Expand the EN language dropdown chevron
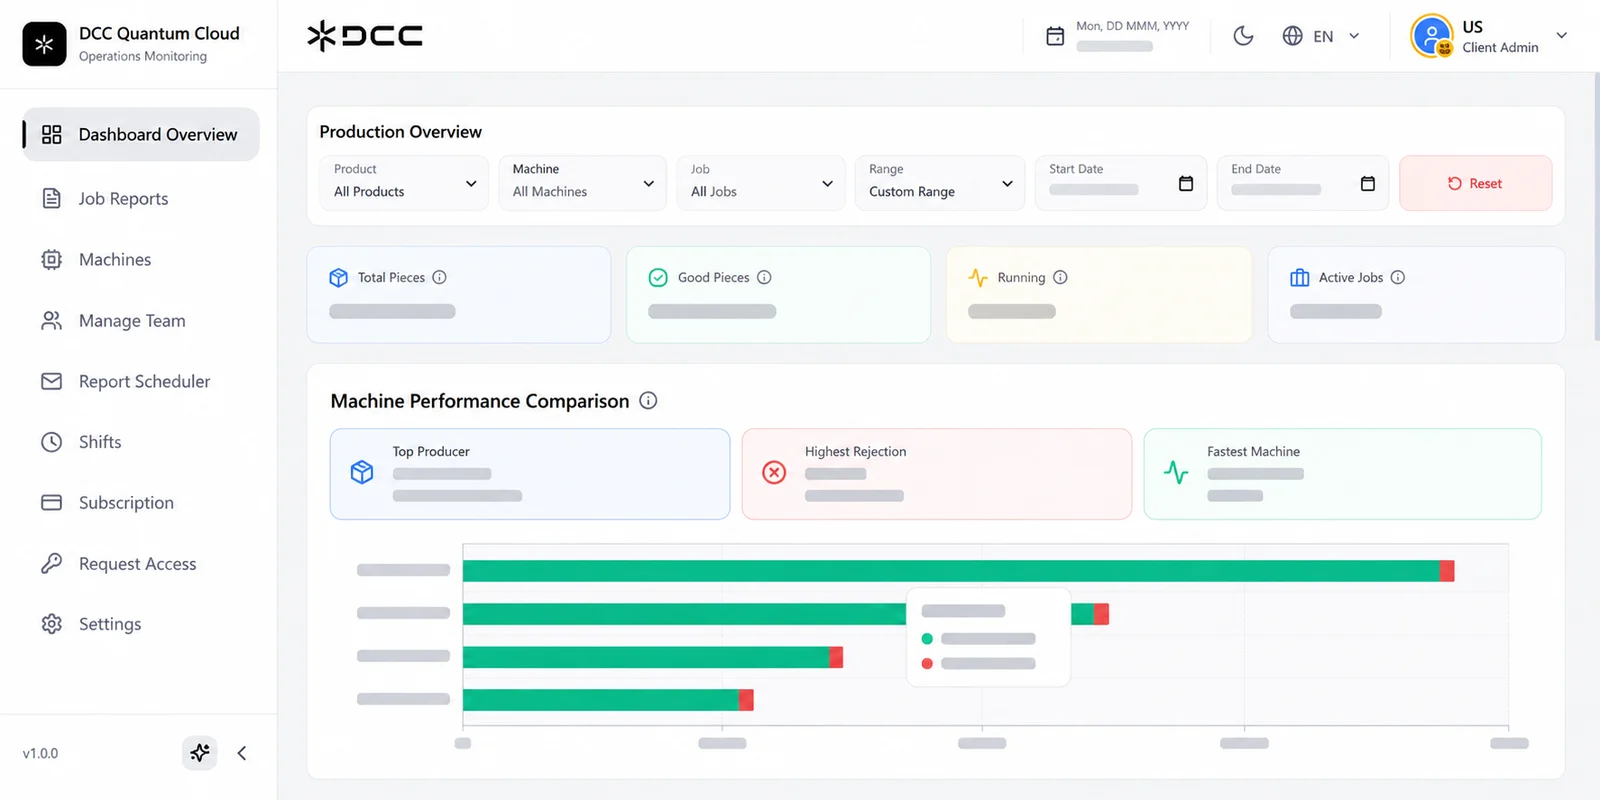This screenshot has width=1600, height=800. [x=1354, y=36]
